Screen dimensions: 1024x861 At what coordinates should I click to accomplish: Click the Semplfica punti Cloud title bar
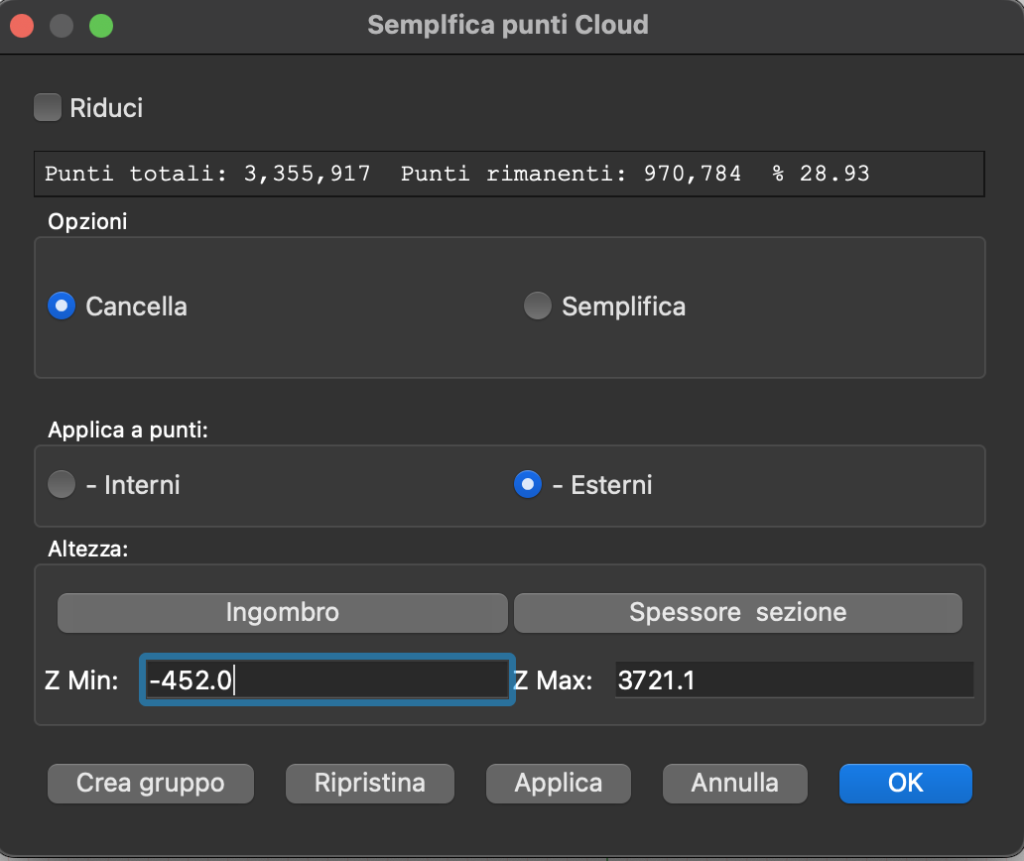[508, 25]
